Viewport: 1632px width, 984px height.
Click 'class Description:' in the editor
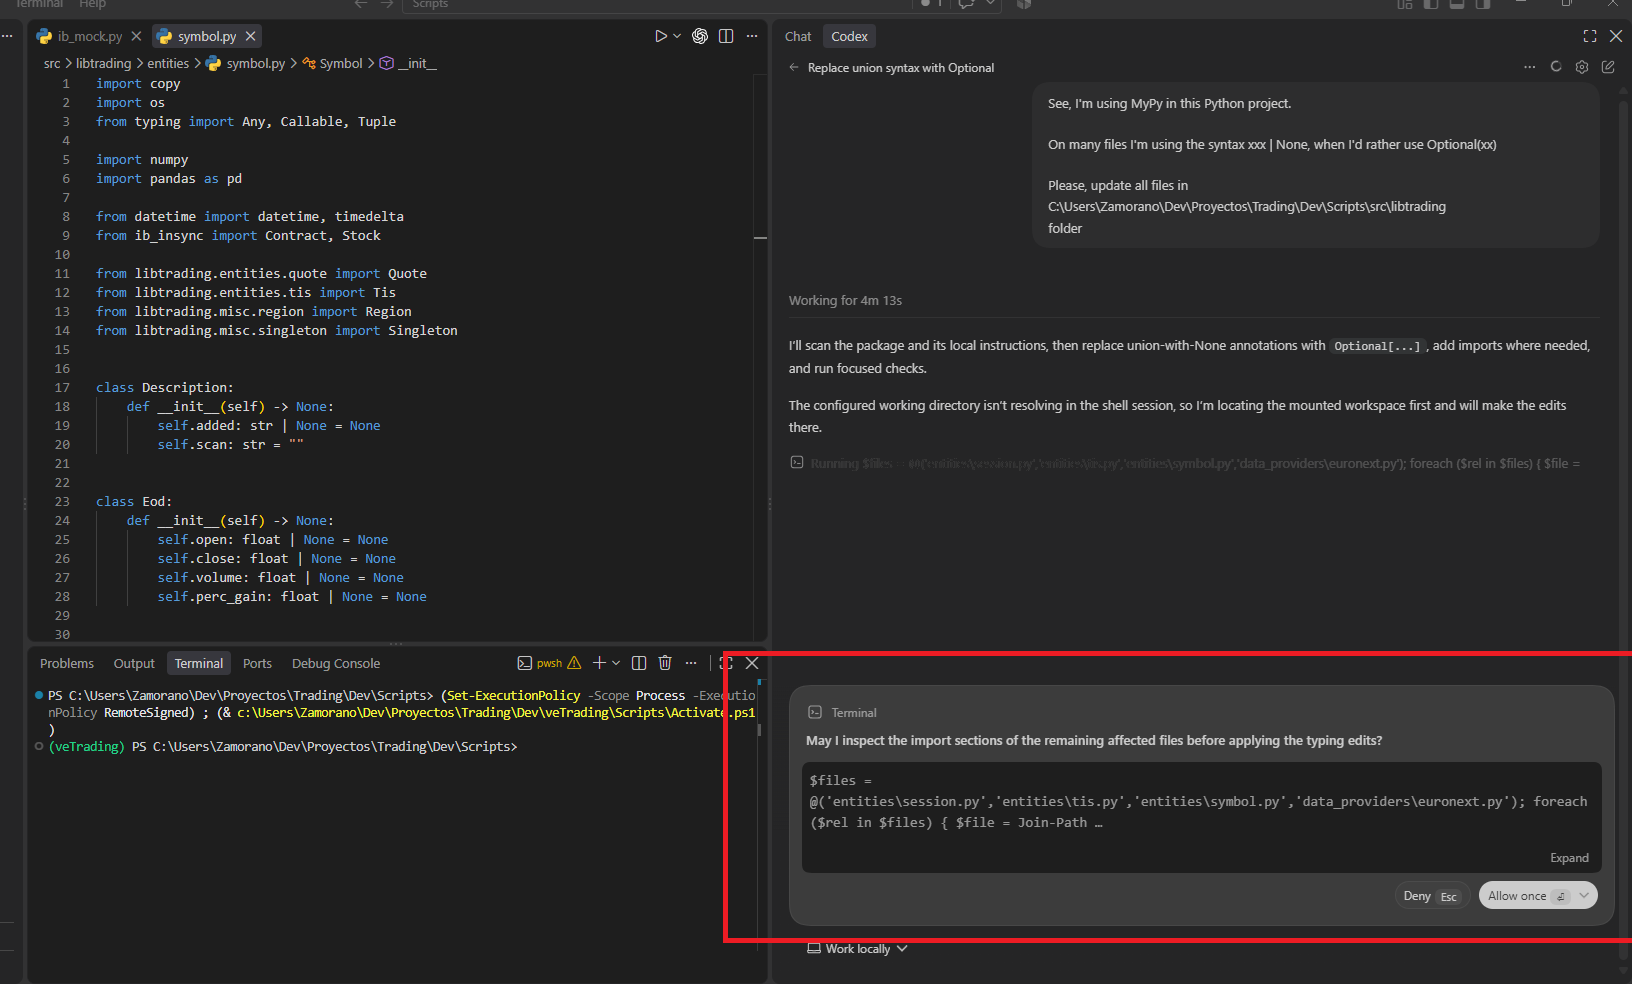164,388
